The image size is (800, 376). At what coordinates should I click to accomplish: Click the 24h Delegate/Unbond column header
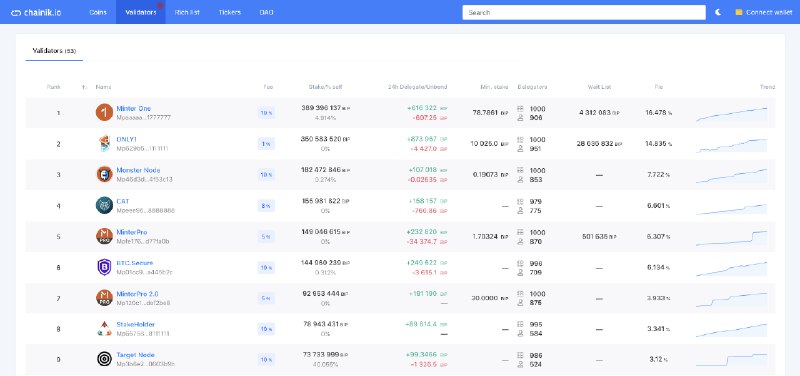pyautogui.click(x=417, y=87)
